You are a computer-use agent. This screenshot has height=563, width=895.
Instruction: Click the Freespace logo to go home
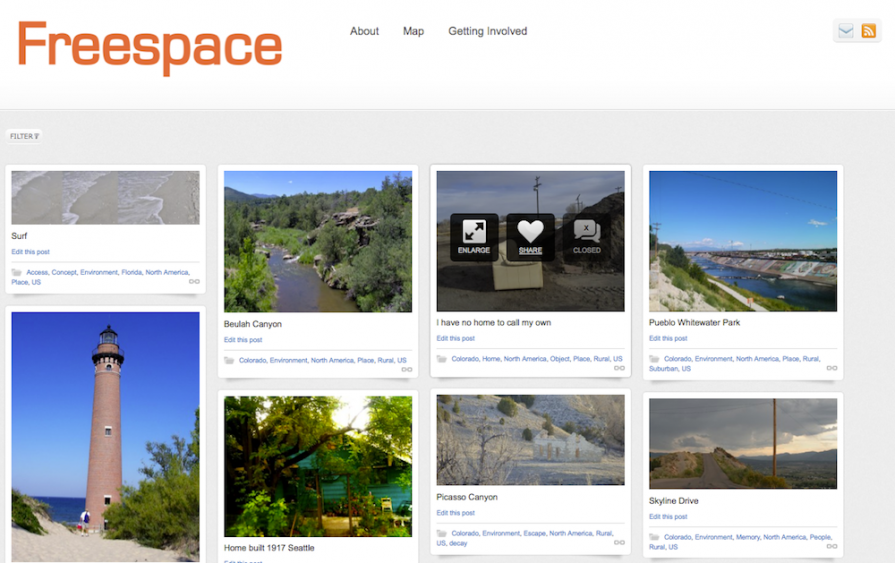tap(150, 47)
